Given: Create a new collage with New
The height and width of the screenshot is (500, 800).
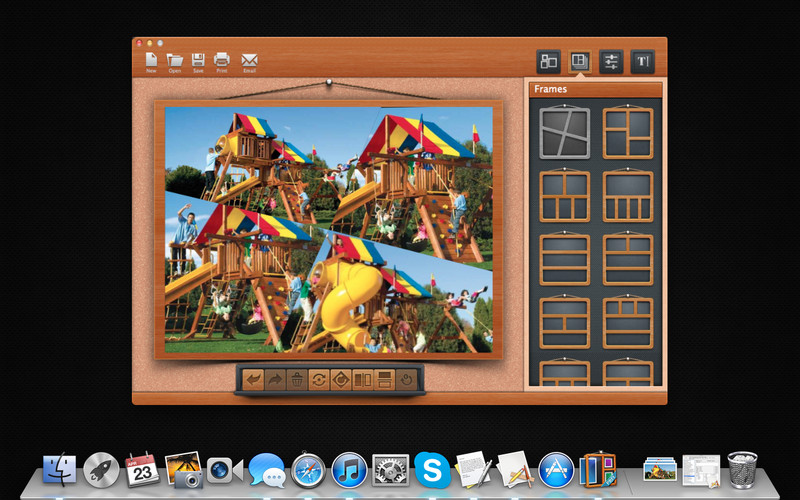Looking at the screenshot, I should (x=152, y=63).
